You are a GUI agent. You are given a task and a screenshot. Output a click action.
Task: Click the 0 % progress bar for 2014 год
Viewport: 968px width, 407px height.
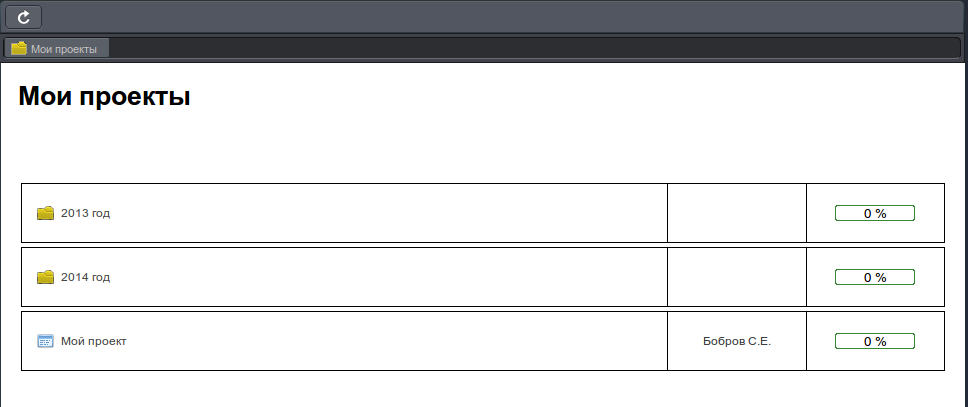[x=875, y=277]
